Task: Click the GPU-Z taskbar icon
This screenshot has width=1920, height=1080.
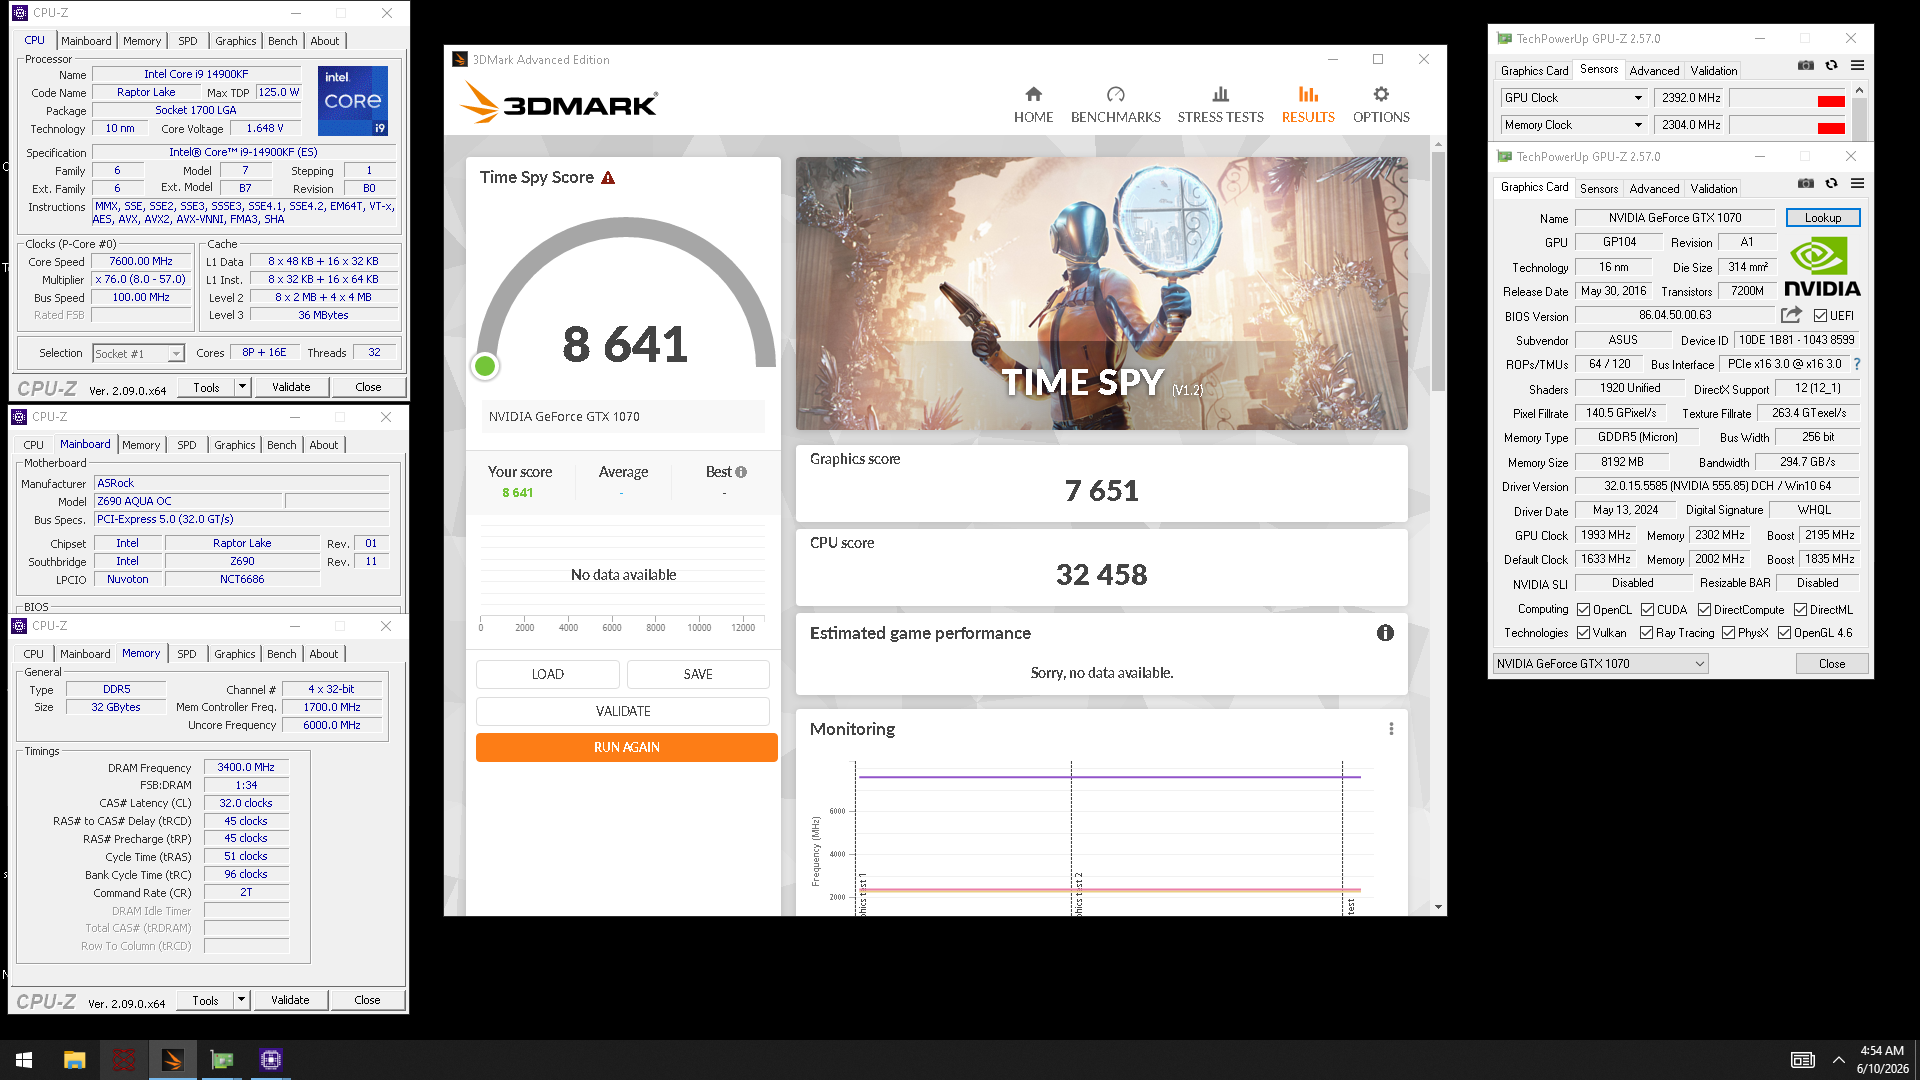Action: click(221, 1060)
